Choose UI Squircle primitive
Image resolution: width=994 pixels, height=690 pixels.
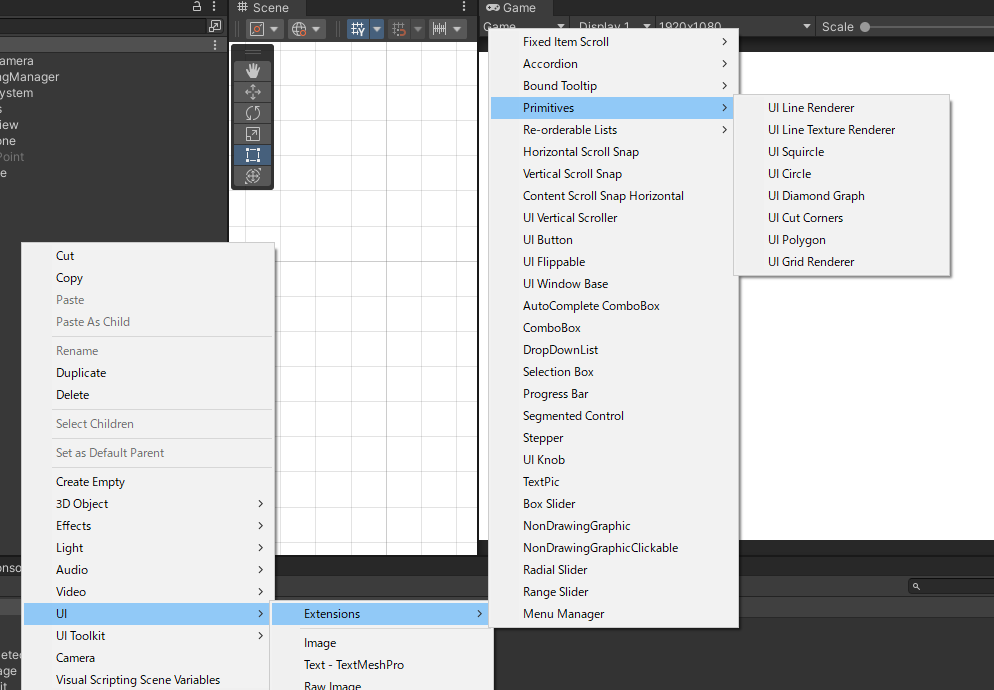click(842, 152)
